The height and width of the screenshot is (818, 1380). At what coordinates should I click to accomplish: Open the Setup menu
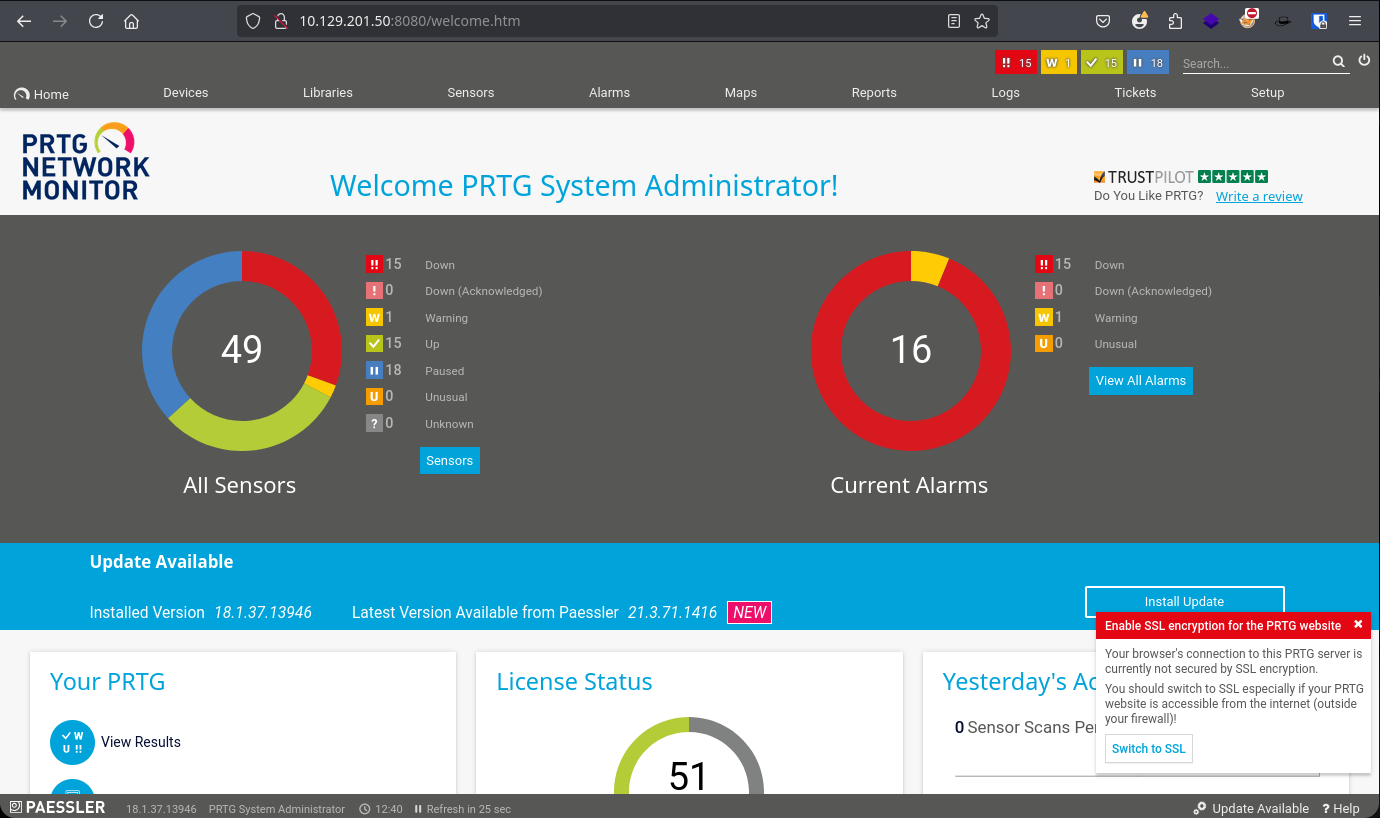click(x=1267, y=93)
